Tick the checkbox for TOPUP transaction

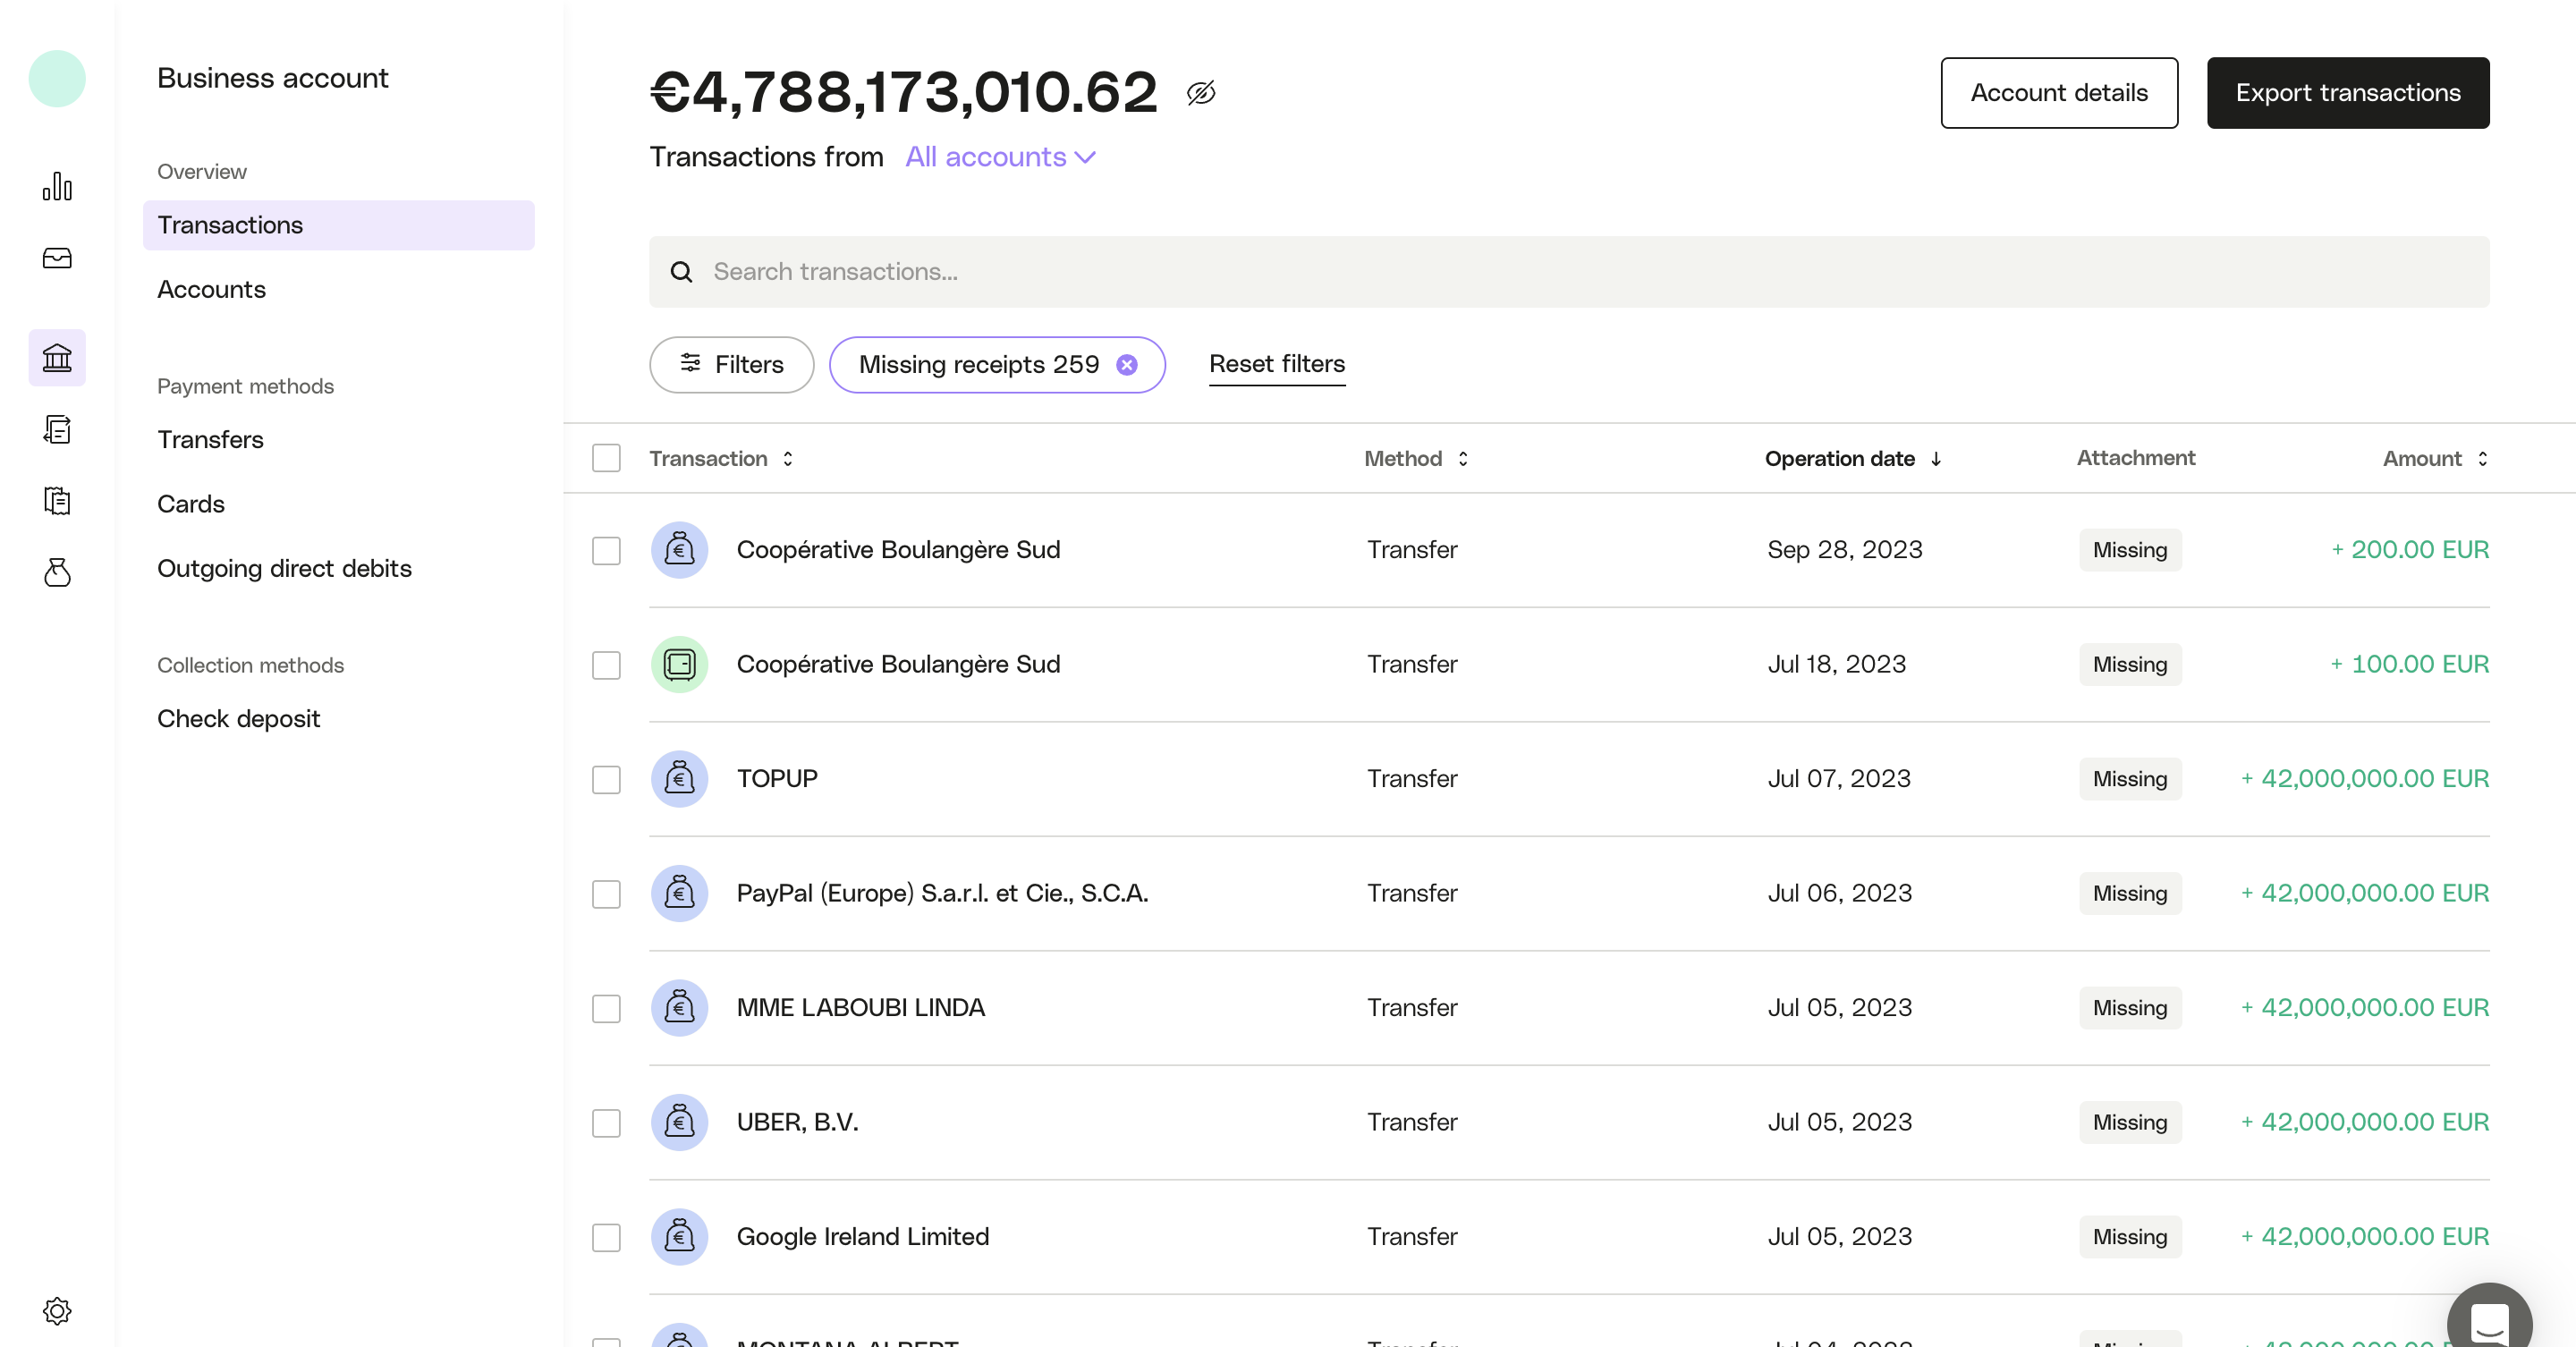(606, 779)
